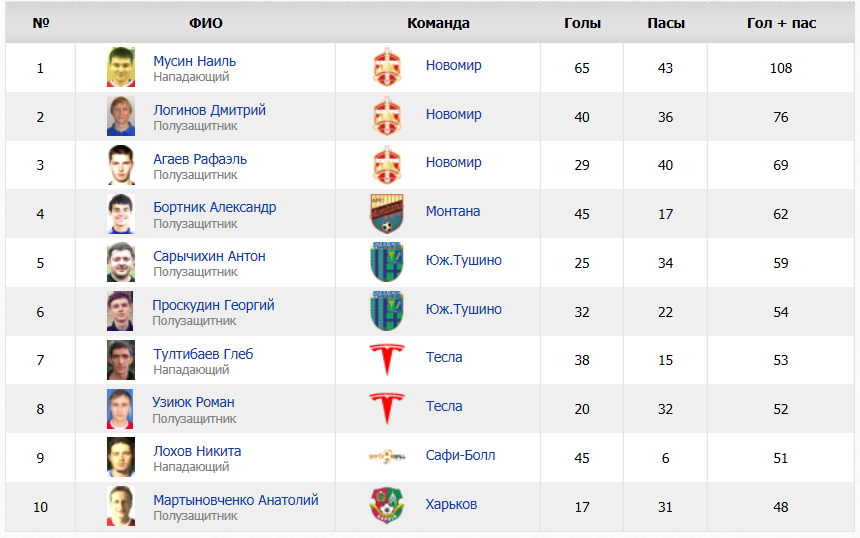
Task: Click Харьков team crest icon
Action: pyautogui.click(x=387, y=505)
